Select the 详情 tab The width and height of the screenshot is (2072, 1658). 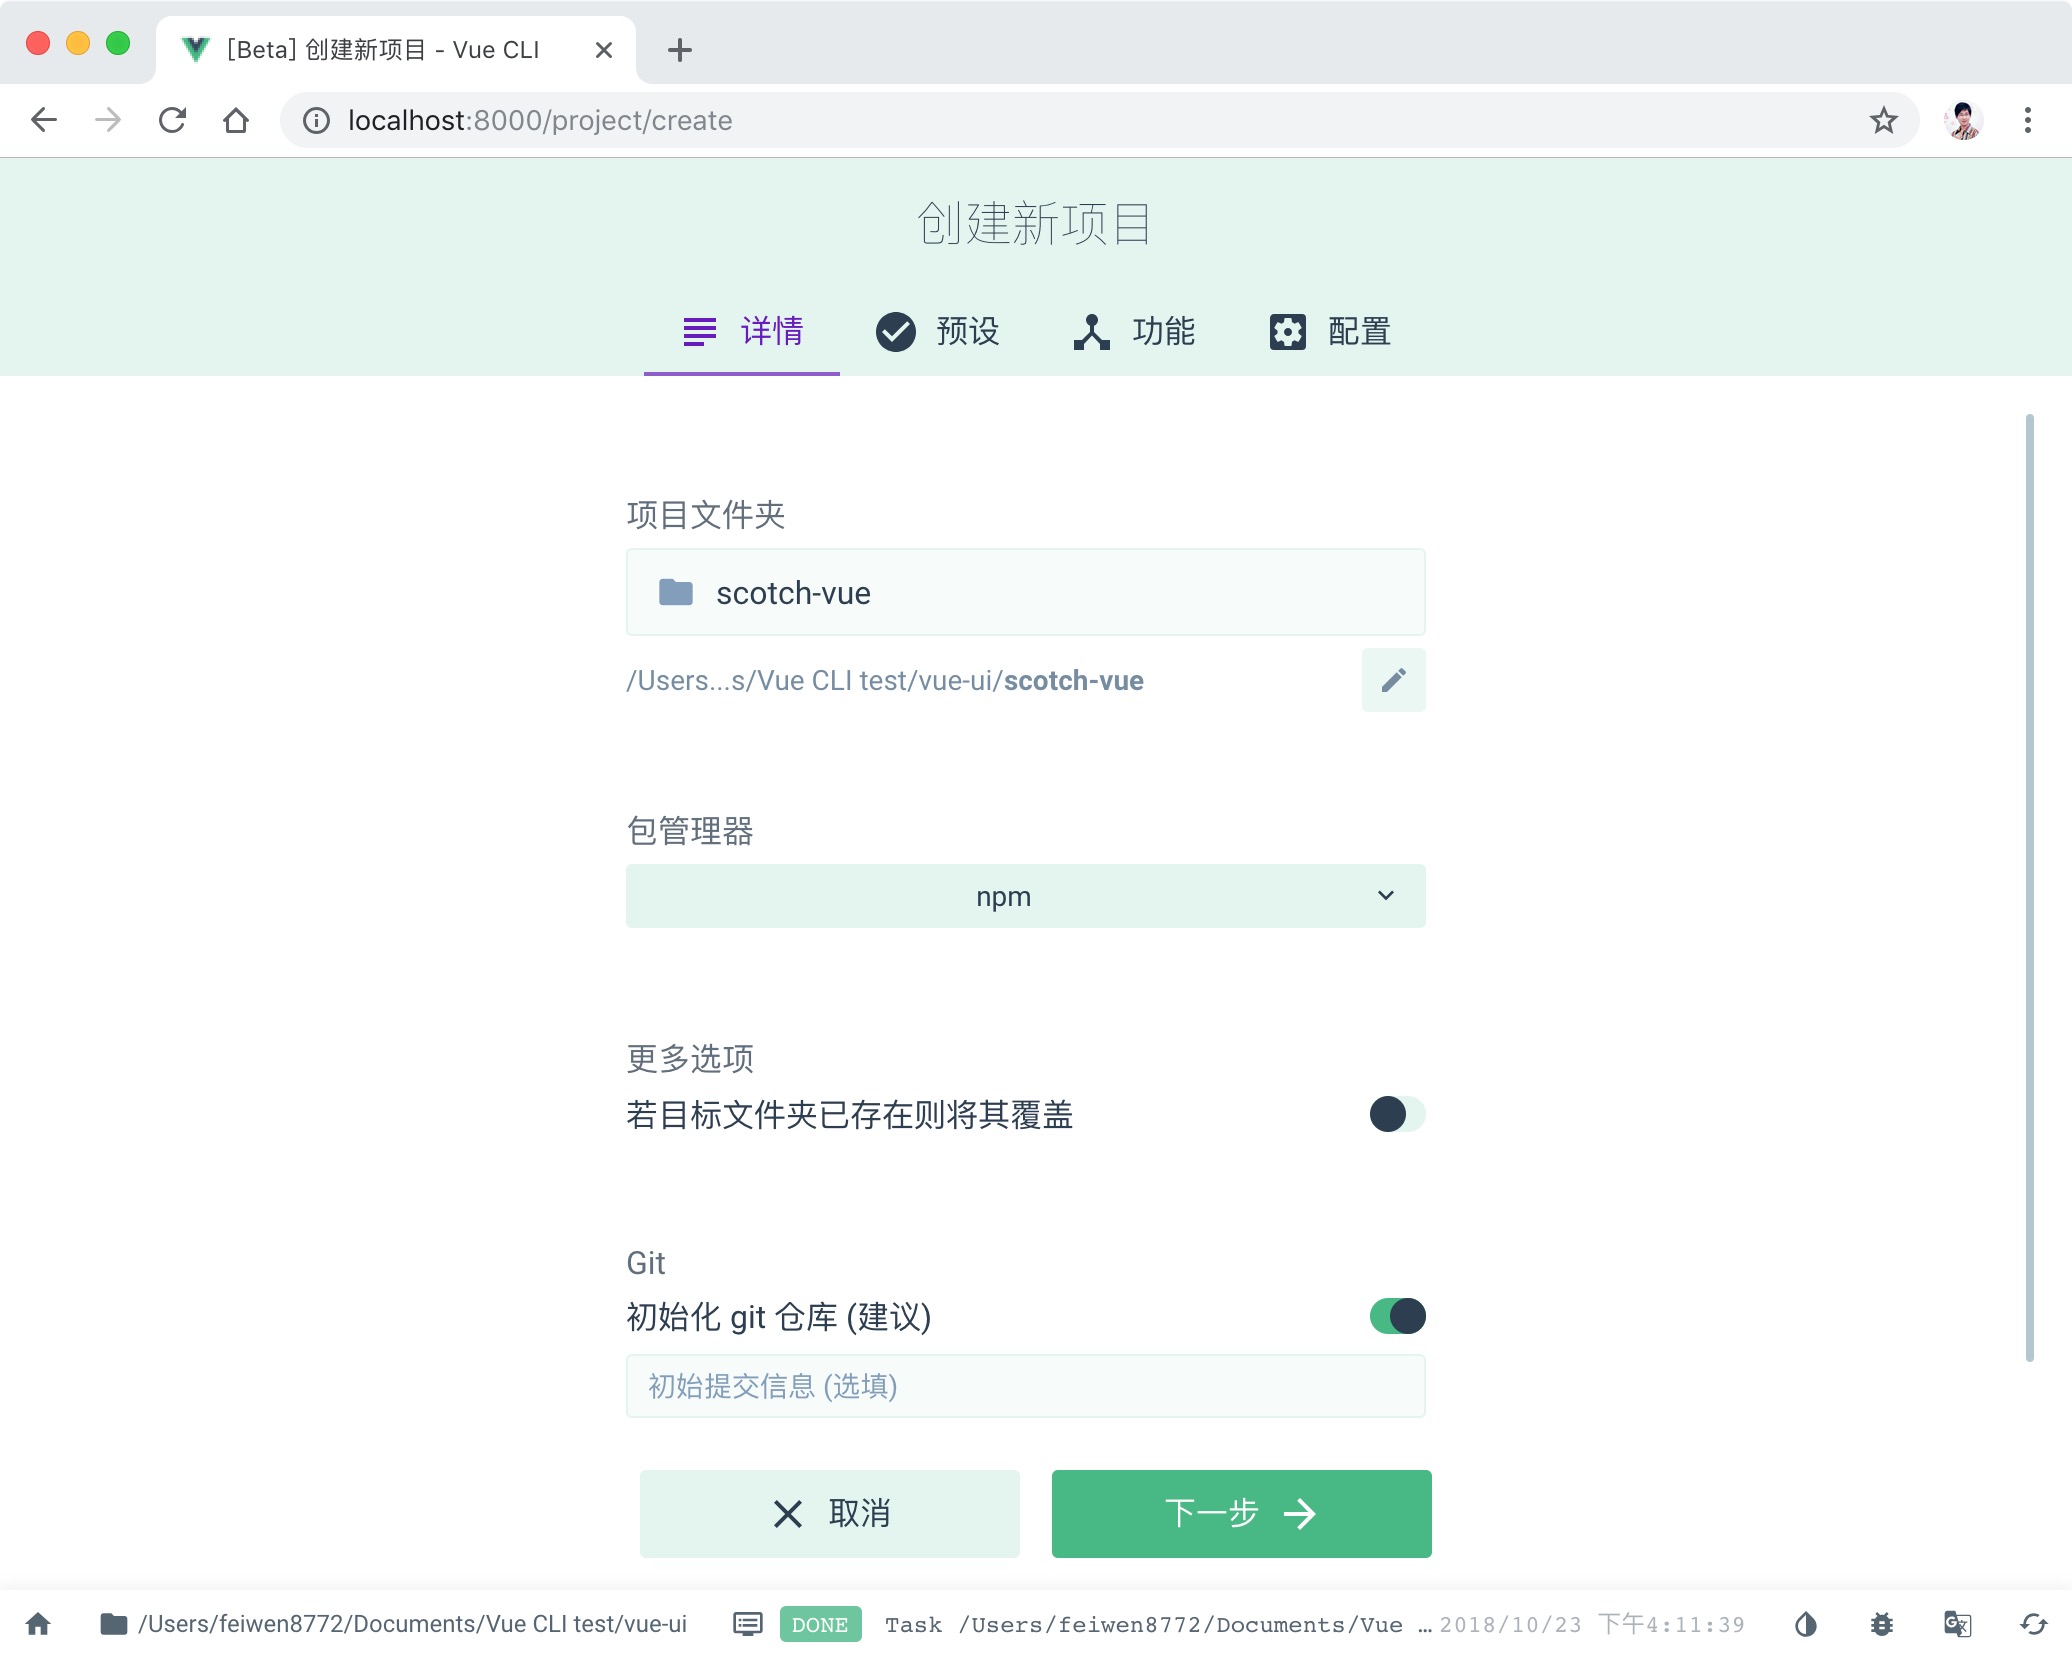click(x=742, y=331)
